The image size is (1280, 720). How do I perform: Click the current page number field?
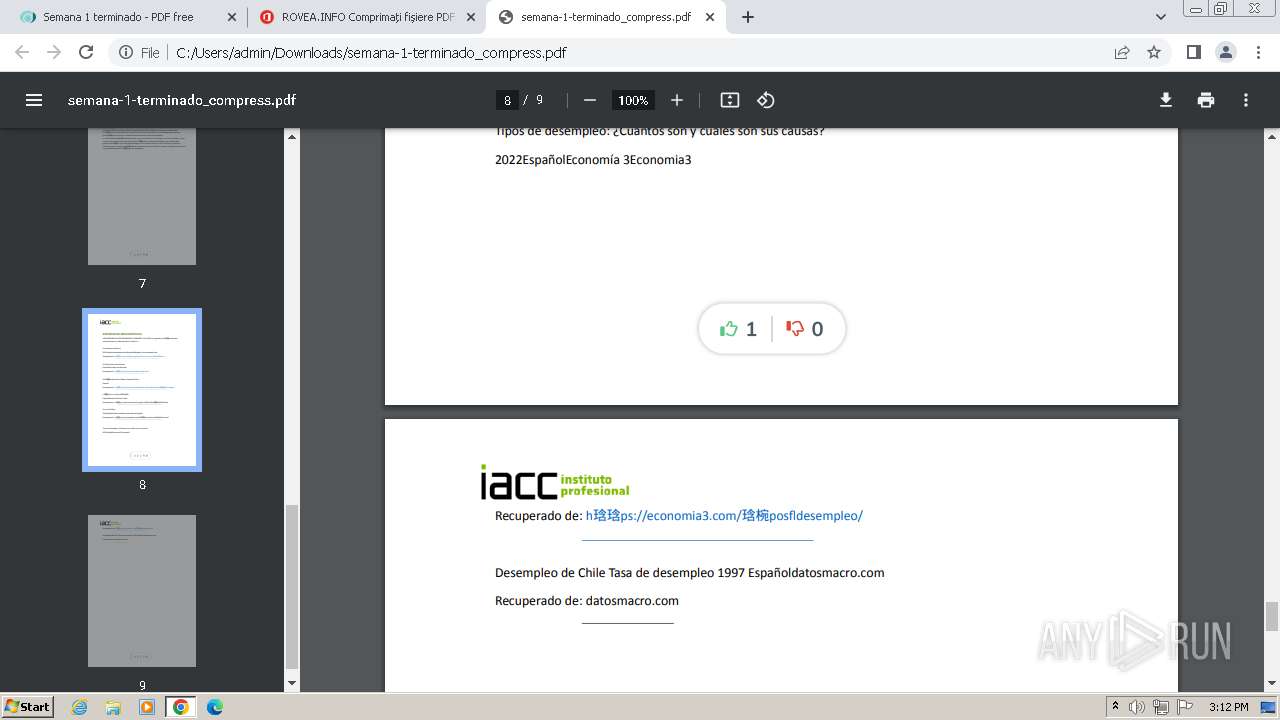tap(508, 100)
